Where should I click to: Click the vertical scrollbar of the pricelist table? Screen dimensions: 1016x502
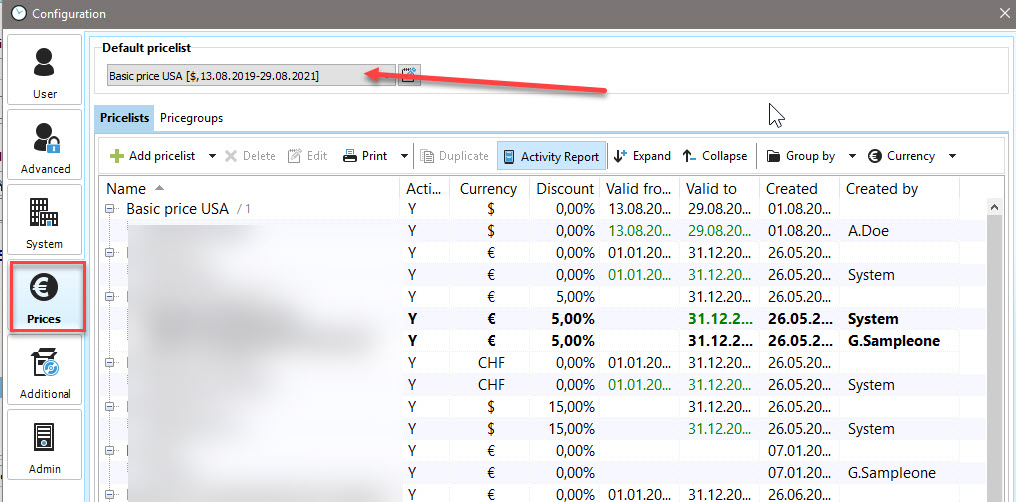click(x=994, y=350)
